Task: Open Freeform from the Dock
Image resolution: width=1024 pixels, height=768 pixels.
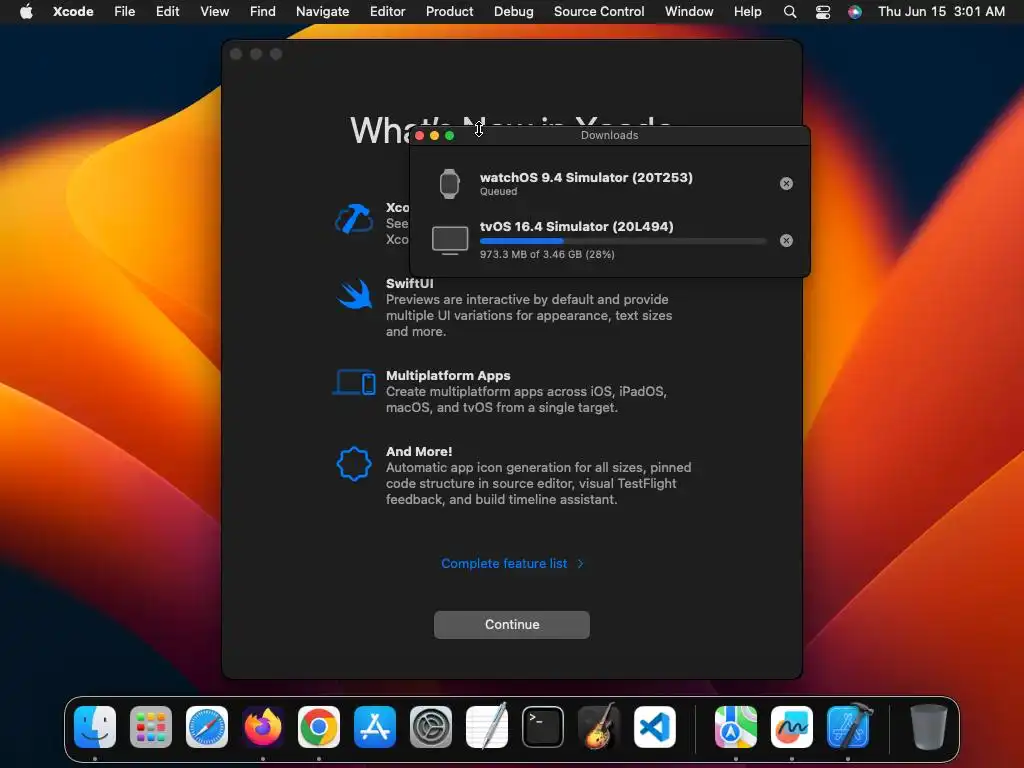Action: (x=792, y=727)
